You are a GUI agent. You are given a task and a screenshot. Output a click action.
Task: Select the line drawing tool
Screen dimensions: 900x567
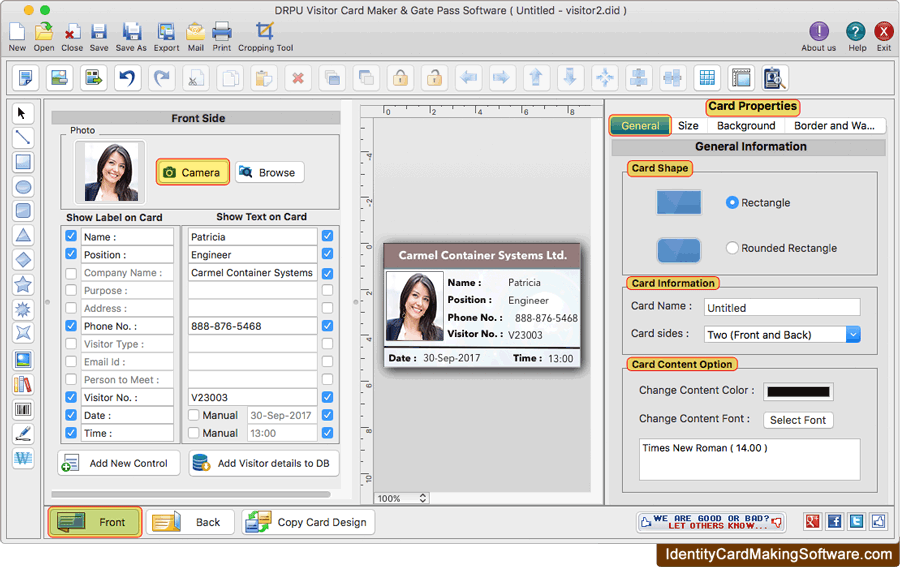tap(22, 137)
